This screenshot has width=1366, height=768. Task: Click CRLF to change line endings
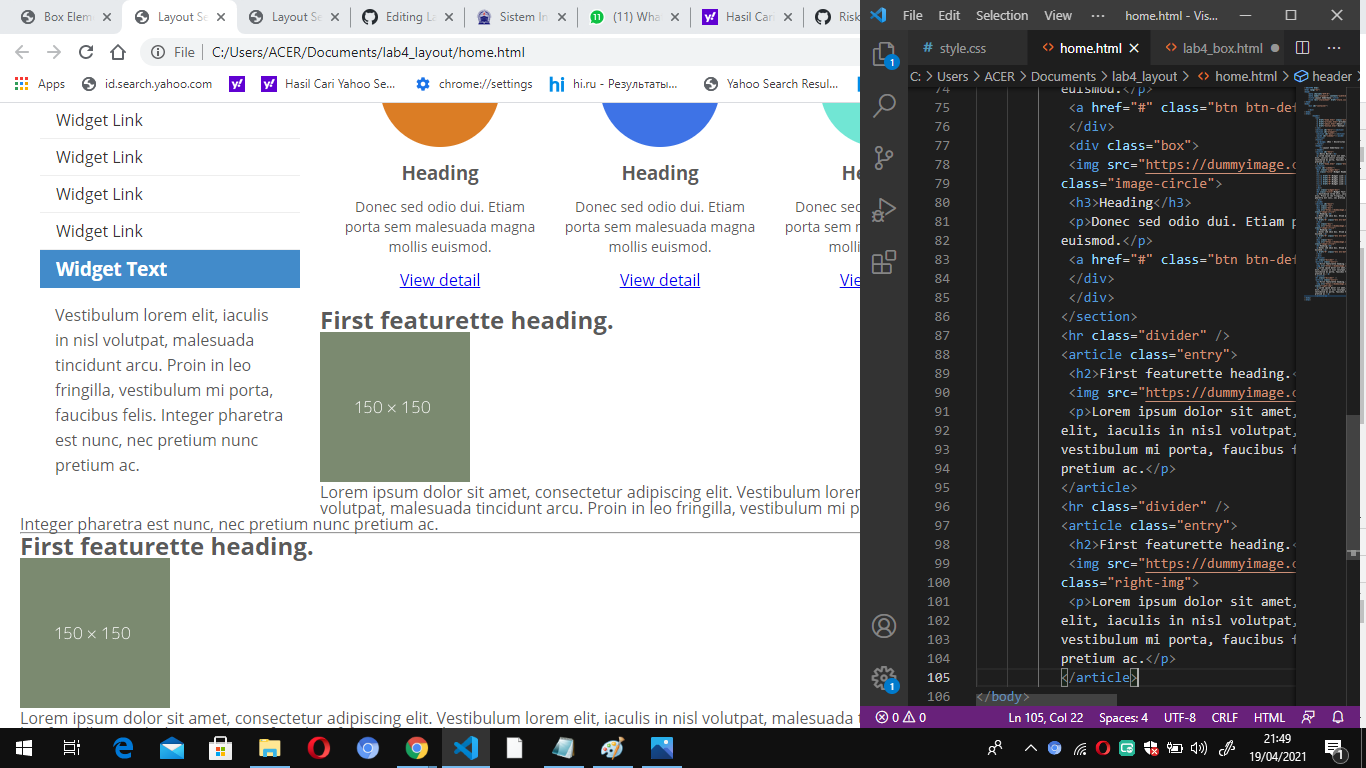click(x=1224, y=717)
